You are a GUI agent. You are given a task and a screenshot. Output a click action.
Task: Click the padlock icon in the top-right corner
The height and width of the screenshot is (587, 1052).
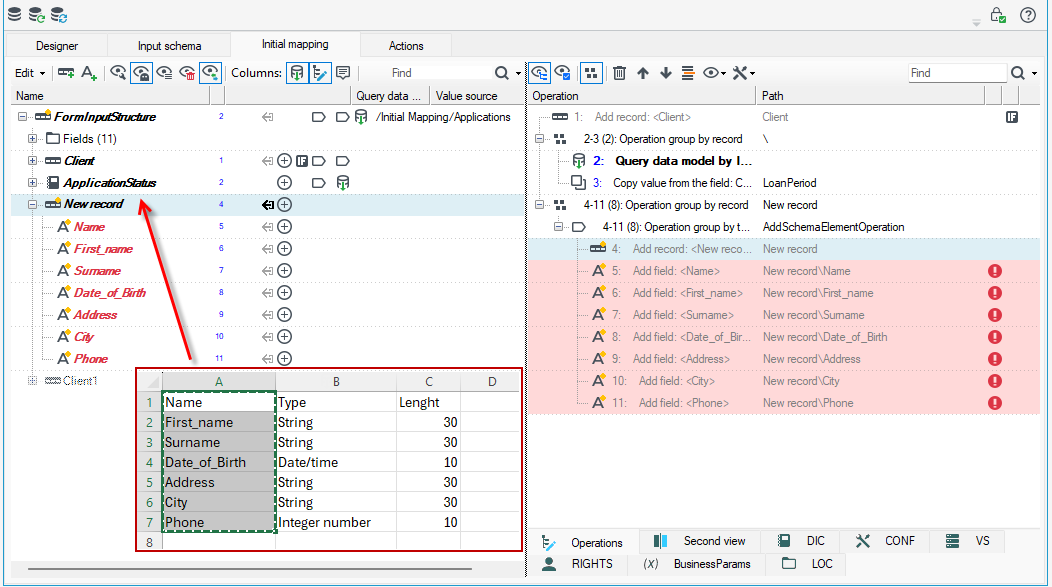[x=998, y=15]
